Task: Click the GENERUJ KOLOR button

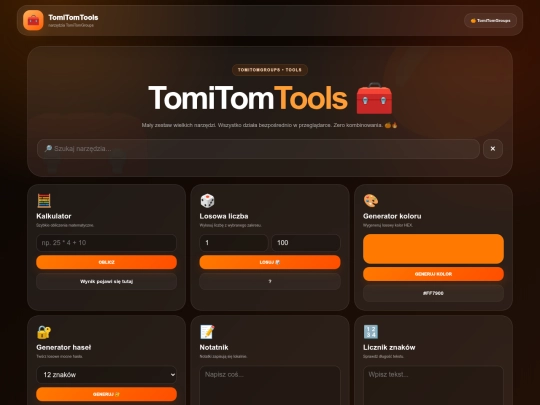Action: click(433, 274)
